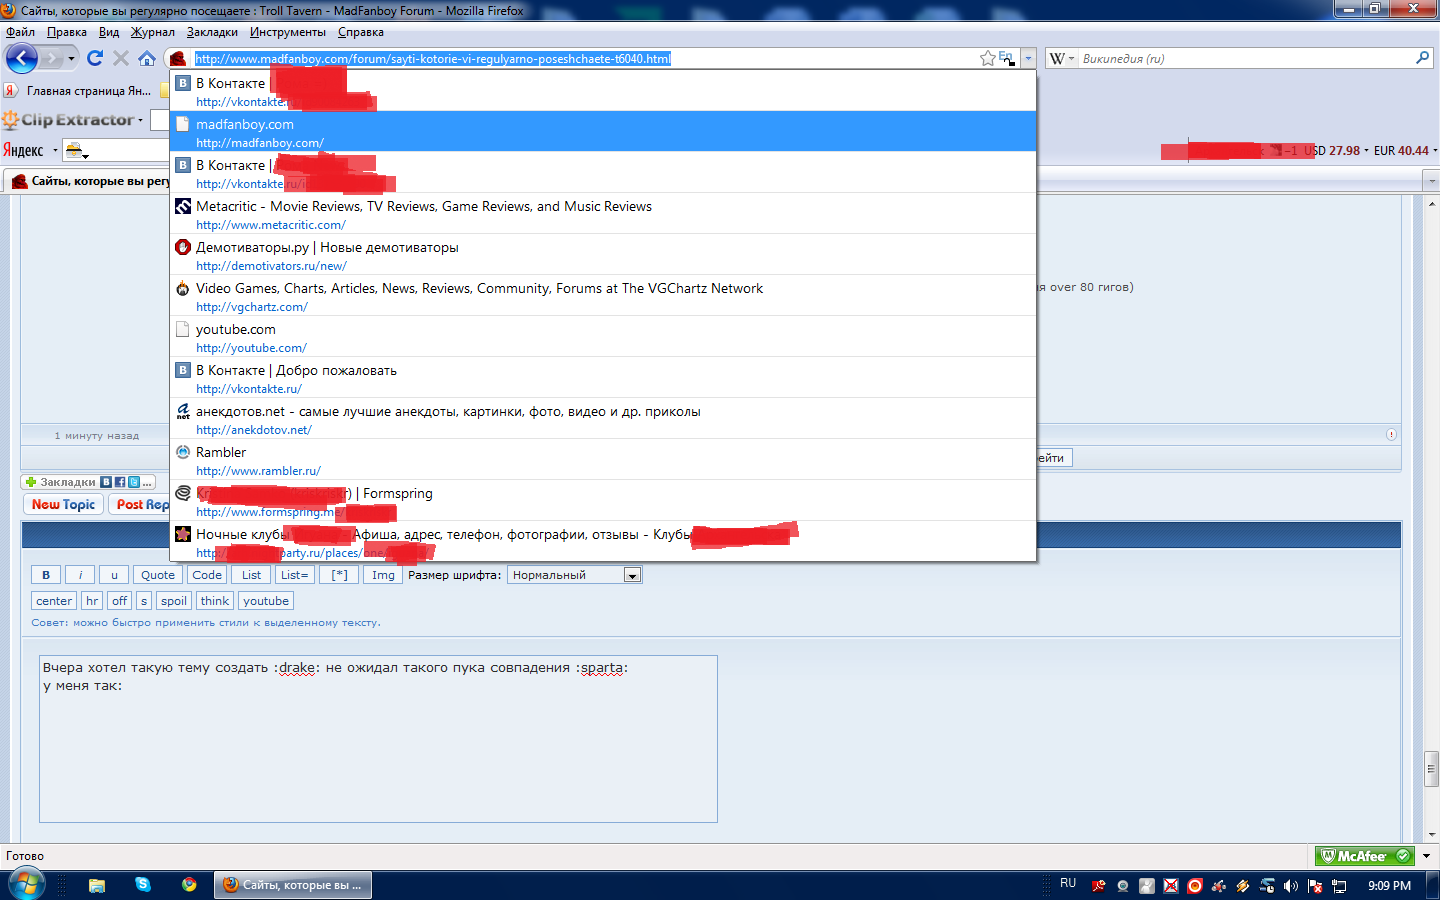Open the search engine selector dropdown
Image resolution: width=1440 pixels, height=900 pixels.
tap(1072, 59)
